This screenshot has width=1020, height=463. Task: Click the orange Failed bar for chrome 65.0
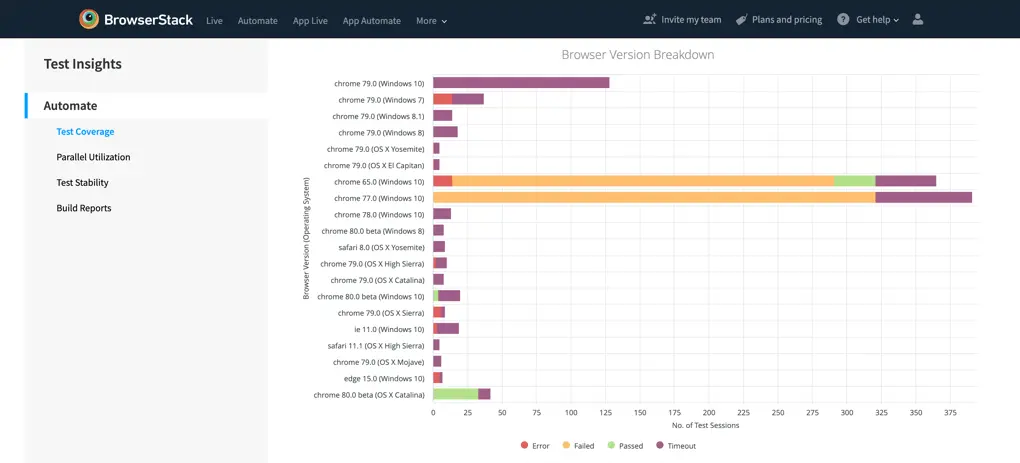tap(643, 181)
